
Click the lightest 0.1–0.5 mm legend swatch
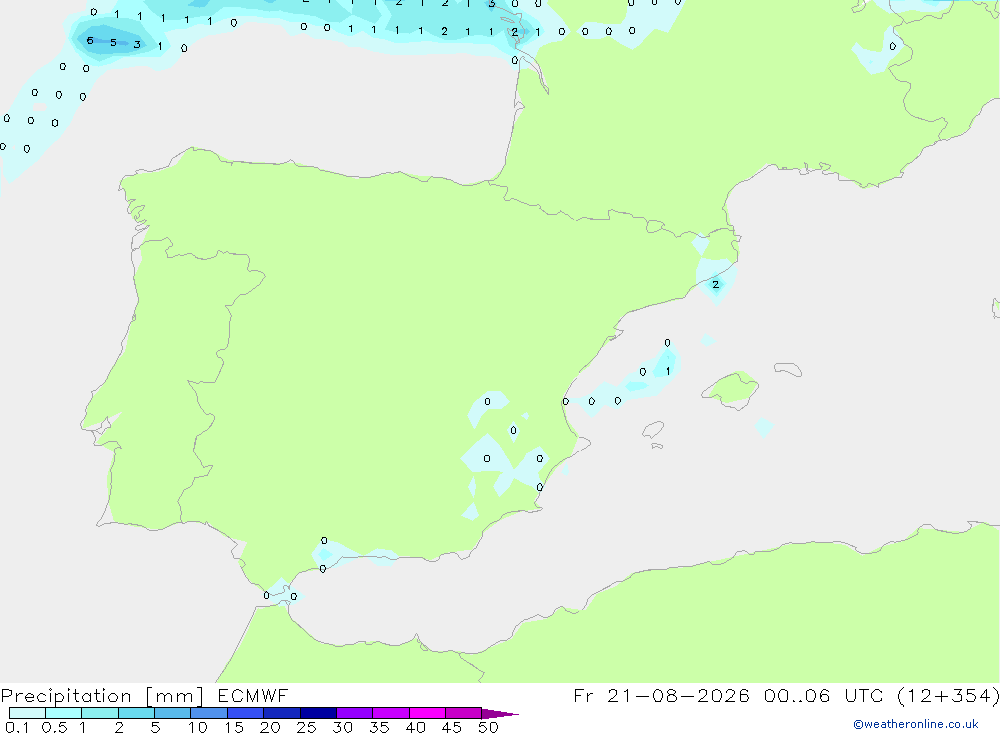click(27, 713)
